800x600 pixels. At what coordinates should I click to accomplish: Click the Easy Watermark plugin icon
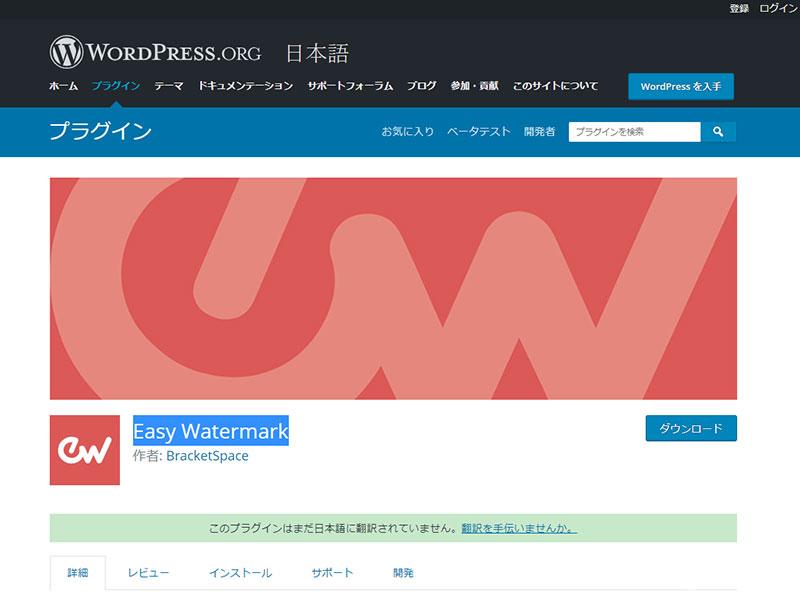(x=85, y=450)
